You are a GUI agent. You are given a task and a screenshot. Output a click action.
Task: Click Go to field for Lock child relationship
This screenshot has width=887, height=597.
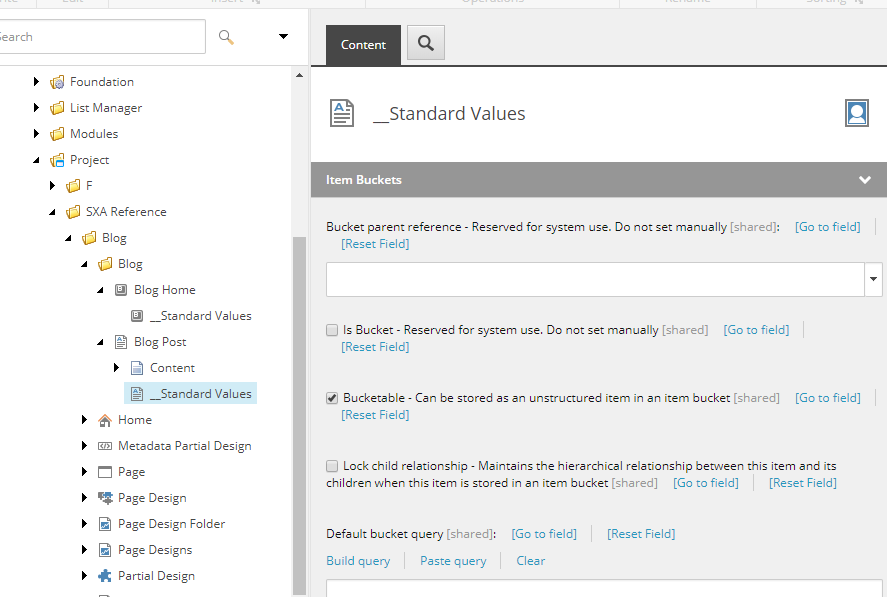click(706, 483)
